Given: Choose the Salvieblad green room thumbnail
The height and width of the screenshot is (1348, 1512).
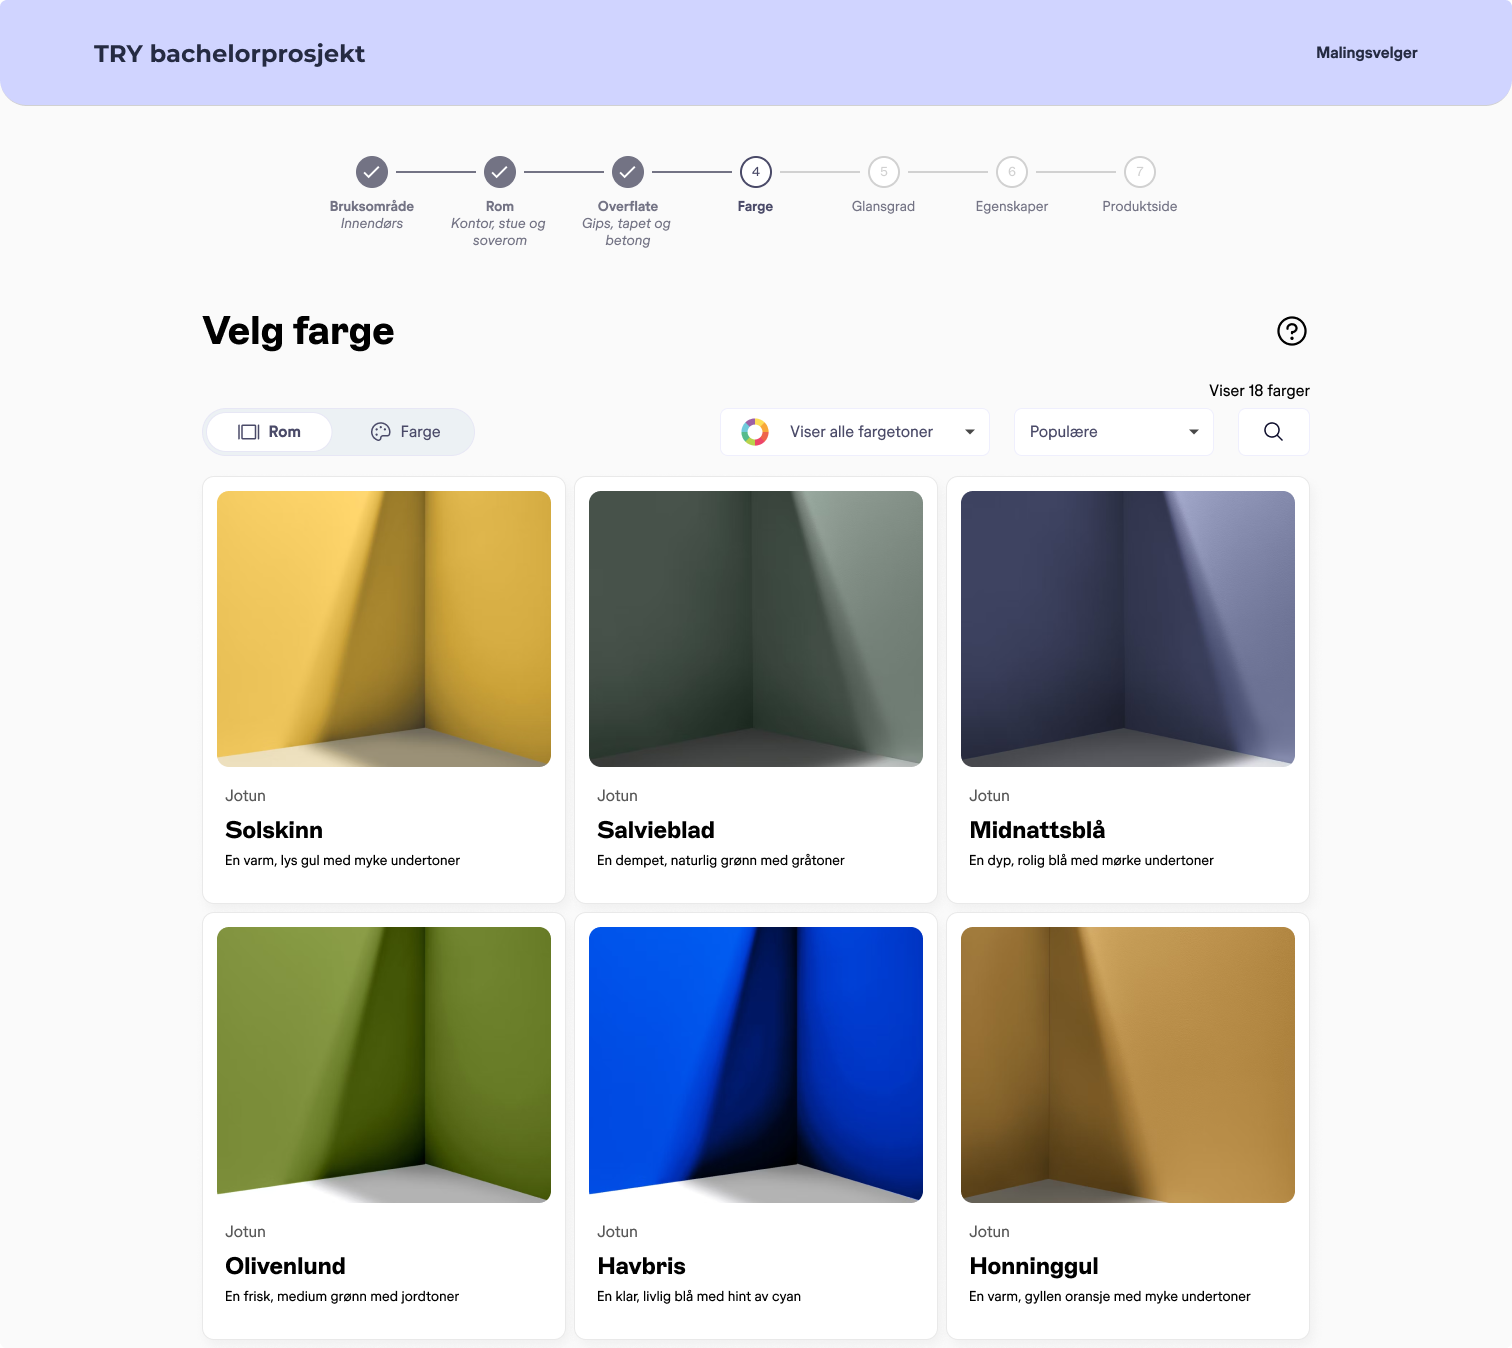Looking at the screenshot, I should [756, 629].
